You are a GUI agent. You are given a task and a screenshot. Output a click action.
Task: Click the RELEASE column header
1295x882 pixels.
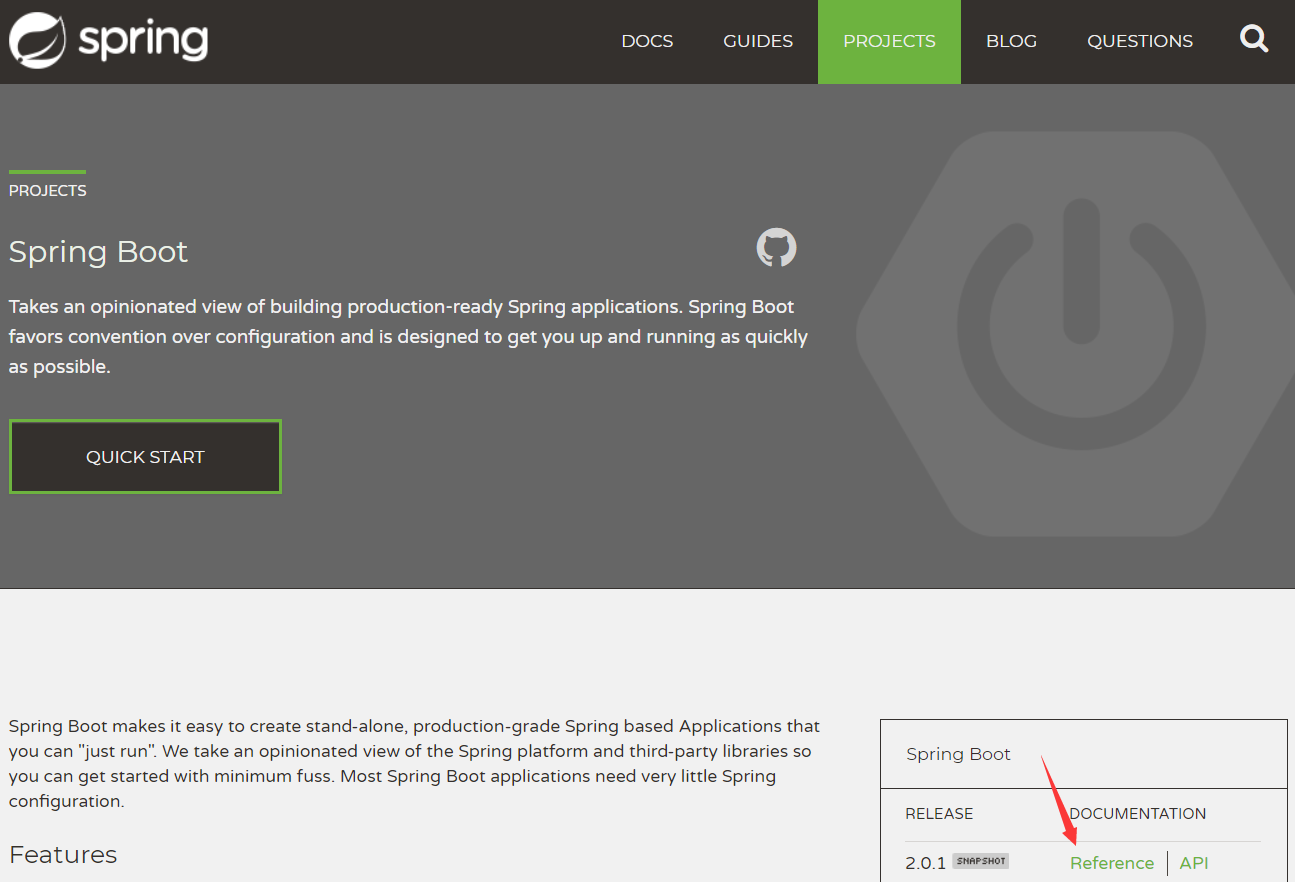[x=939, y=813]
